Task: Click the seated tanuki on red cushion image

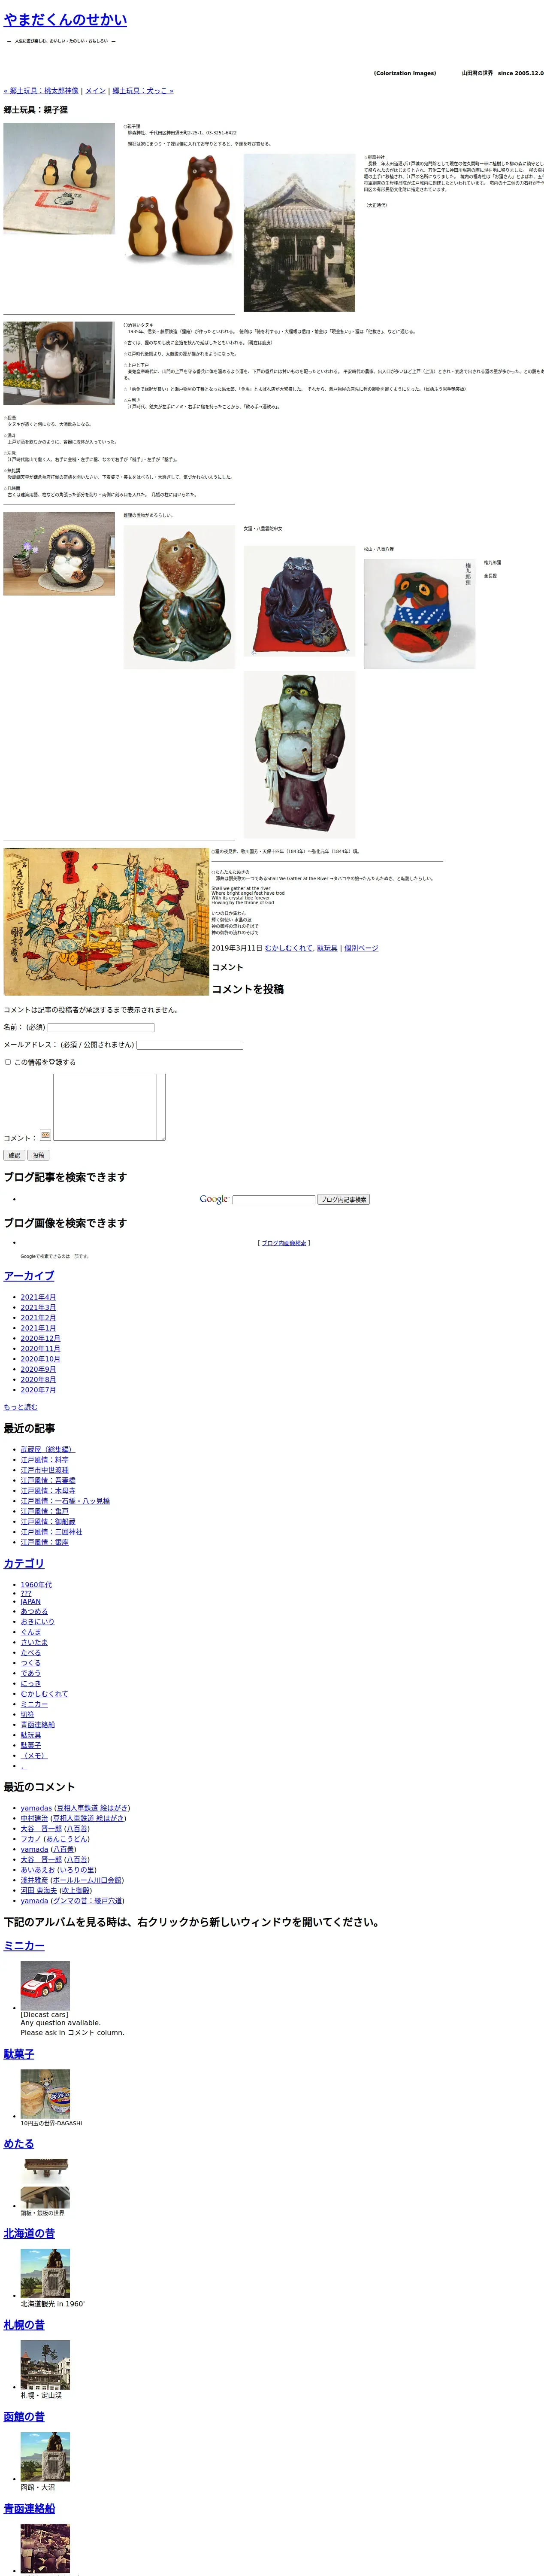Action: [x=299, y=601]
